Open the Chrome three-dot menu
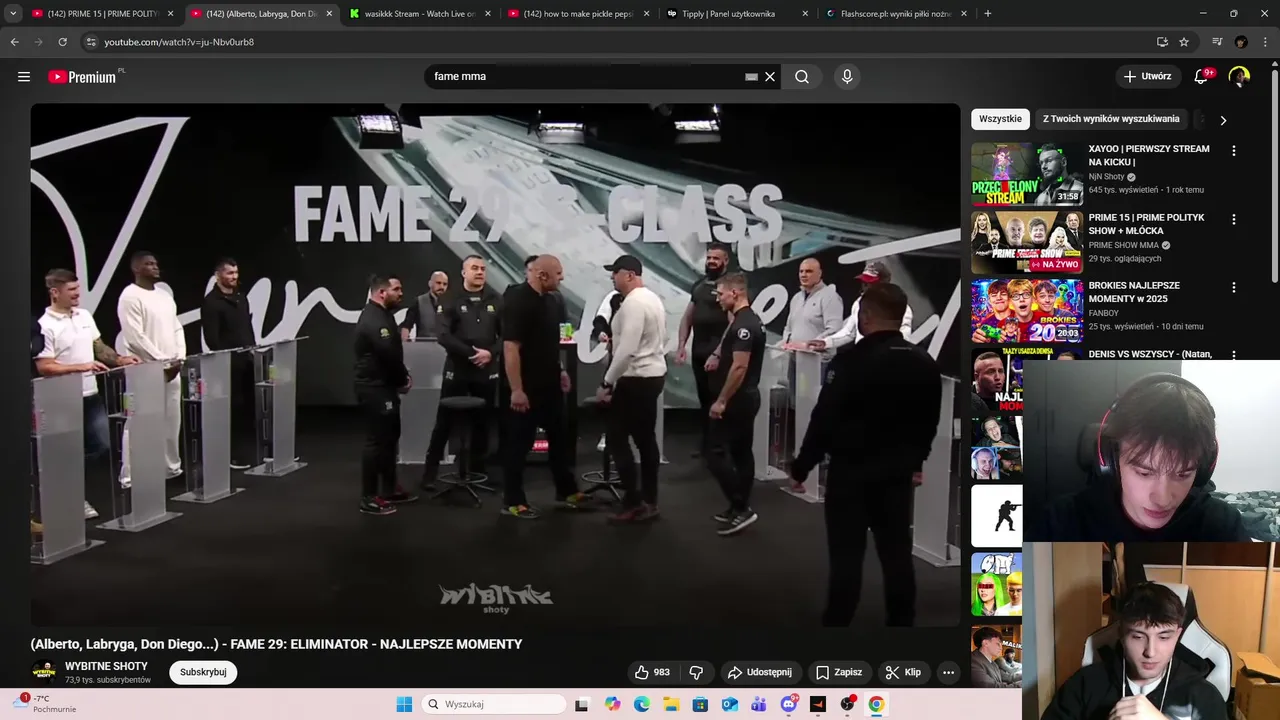The width and height of the screenshot is (1280, 720). point(1266,42)
